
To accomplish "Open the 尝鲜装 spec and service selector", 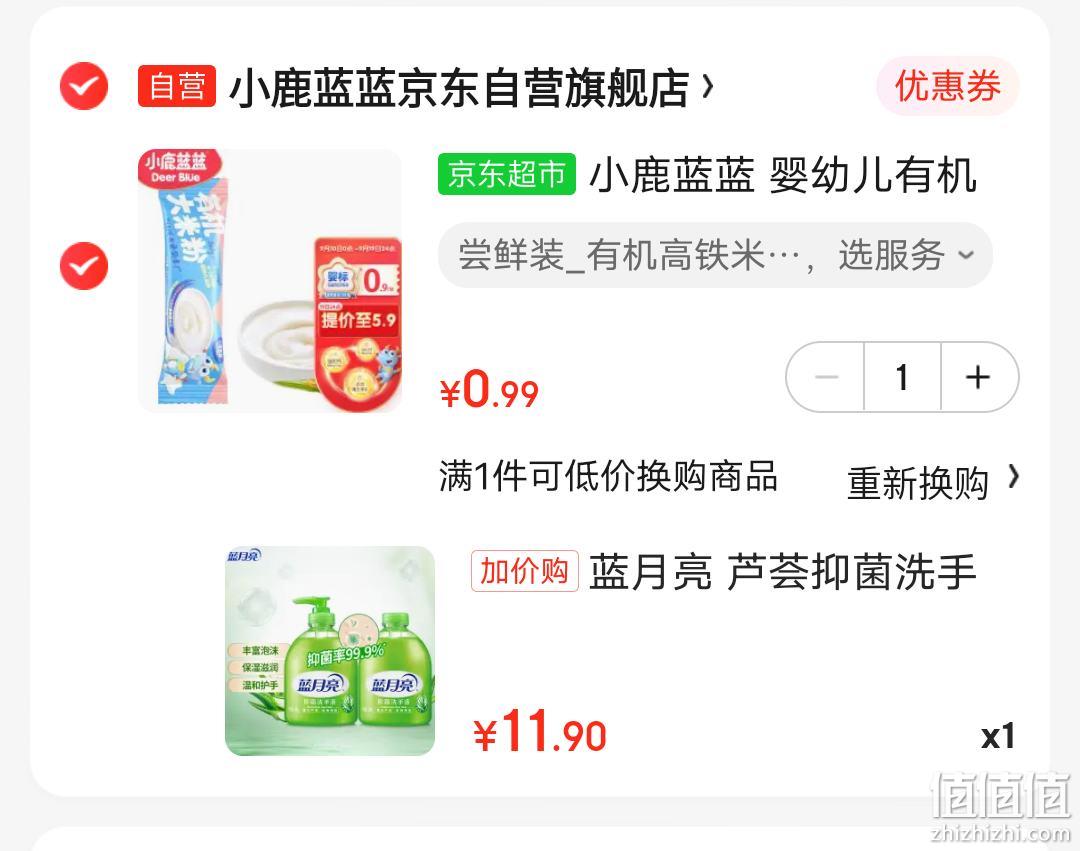I will 715,255.
